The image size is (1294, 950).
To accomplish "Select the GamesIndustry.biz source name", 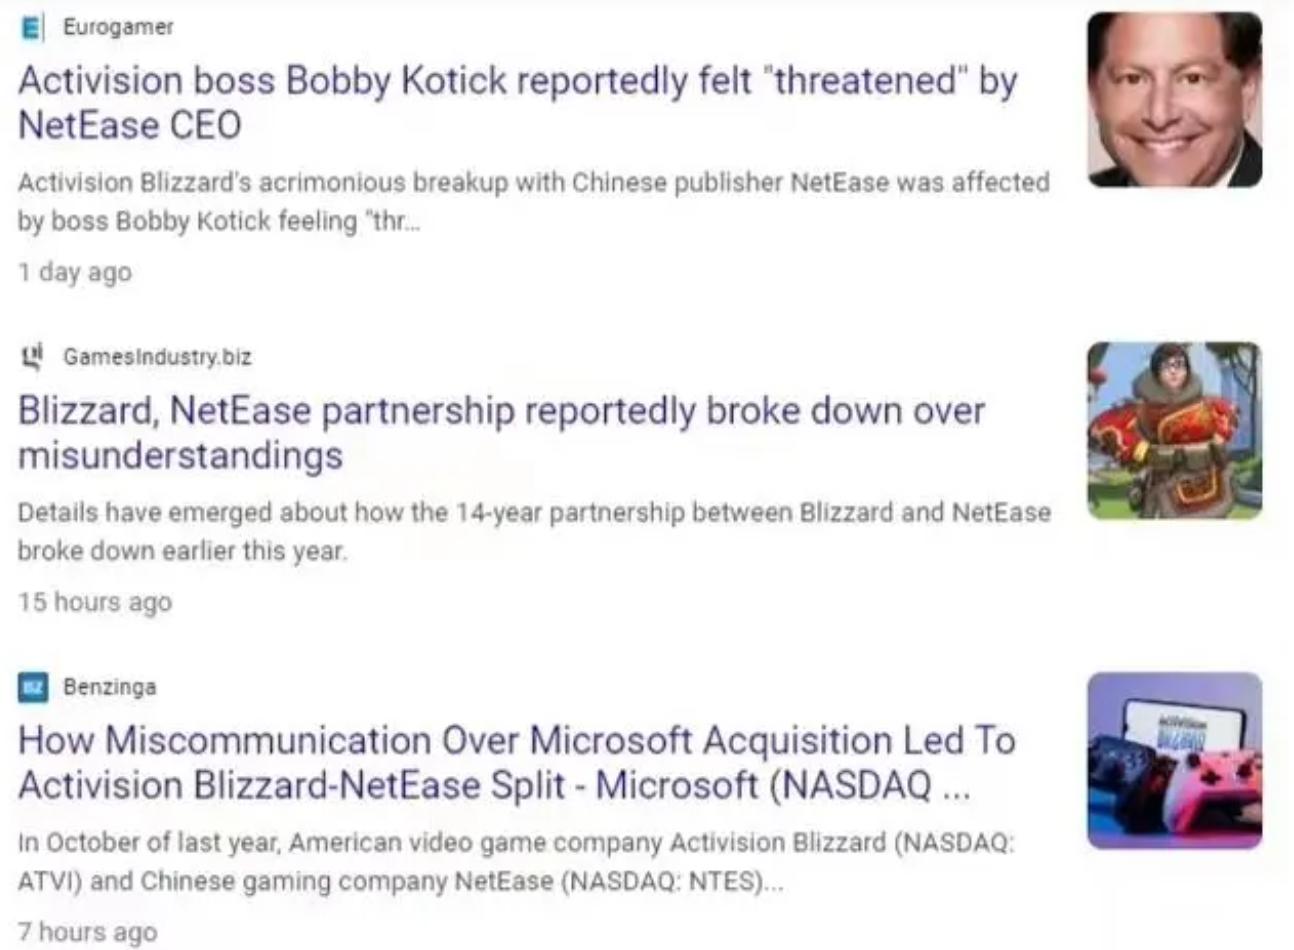I will pyautogui.click(x=157, y=356).
